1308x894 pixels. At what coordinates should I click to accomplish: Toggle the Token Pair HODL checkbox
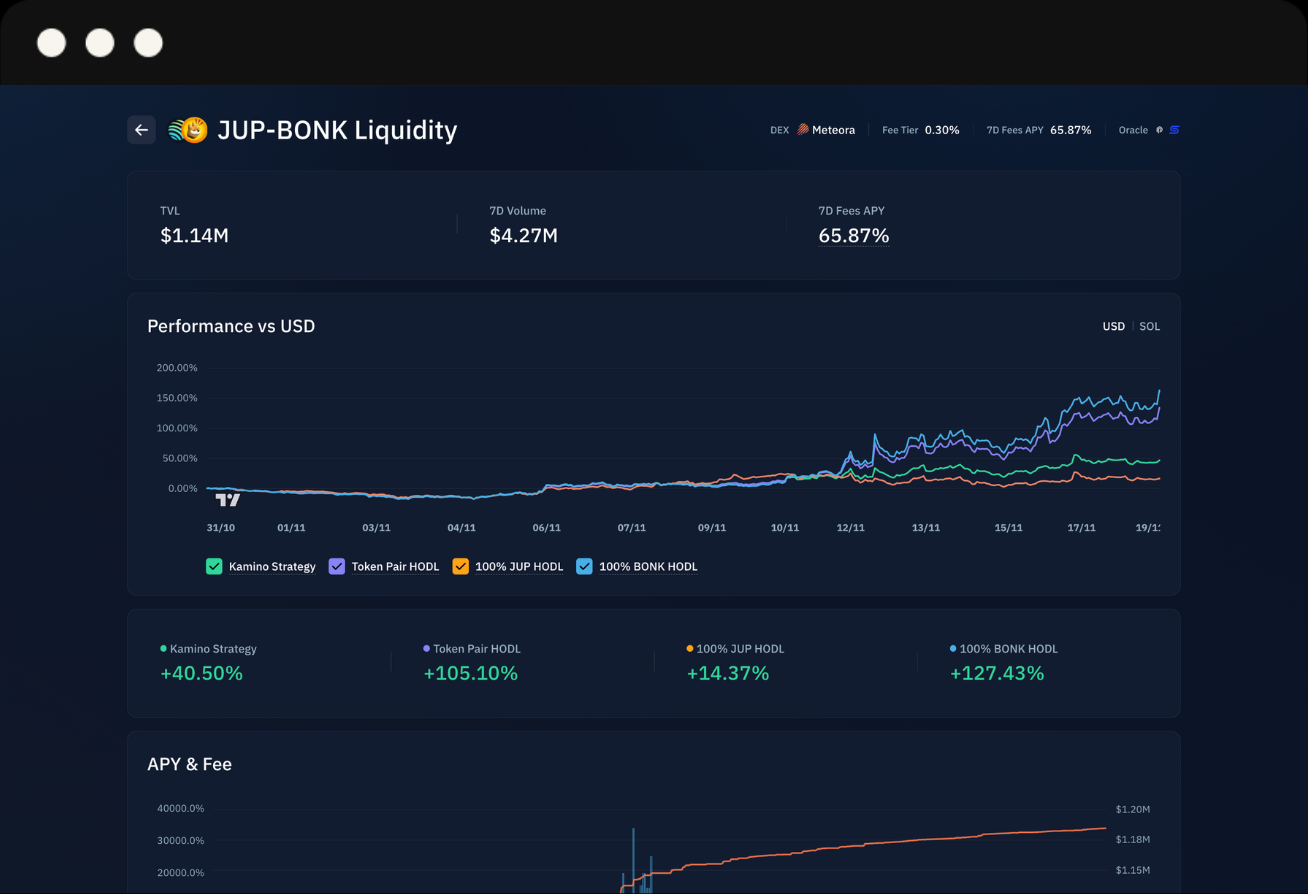click(x=337, y=566)
